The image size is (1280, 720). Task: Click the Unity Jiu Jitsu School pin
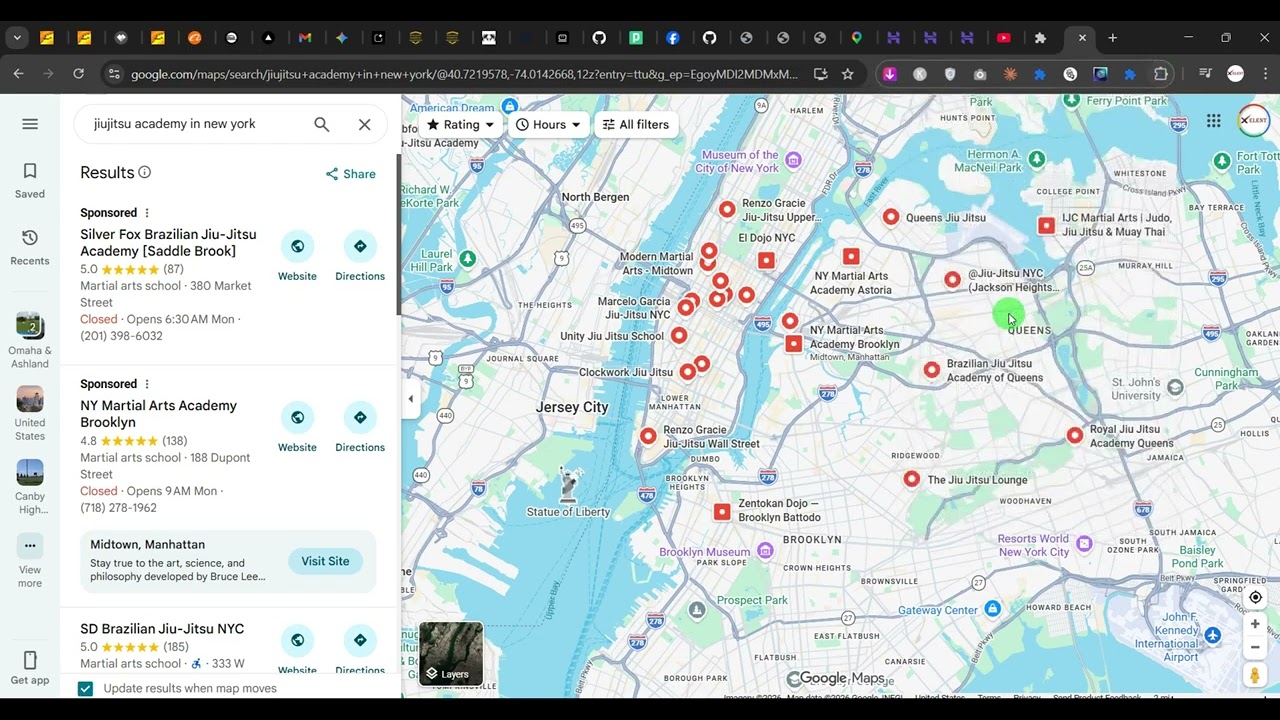tap(679, 335)
